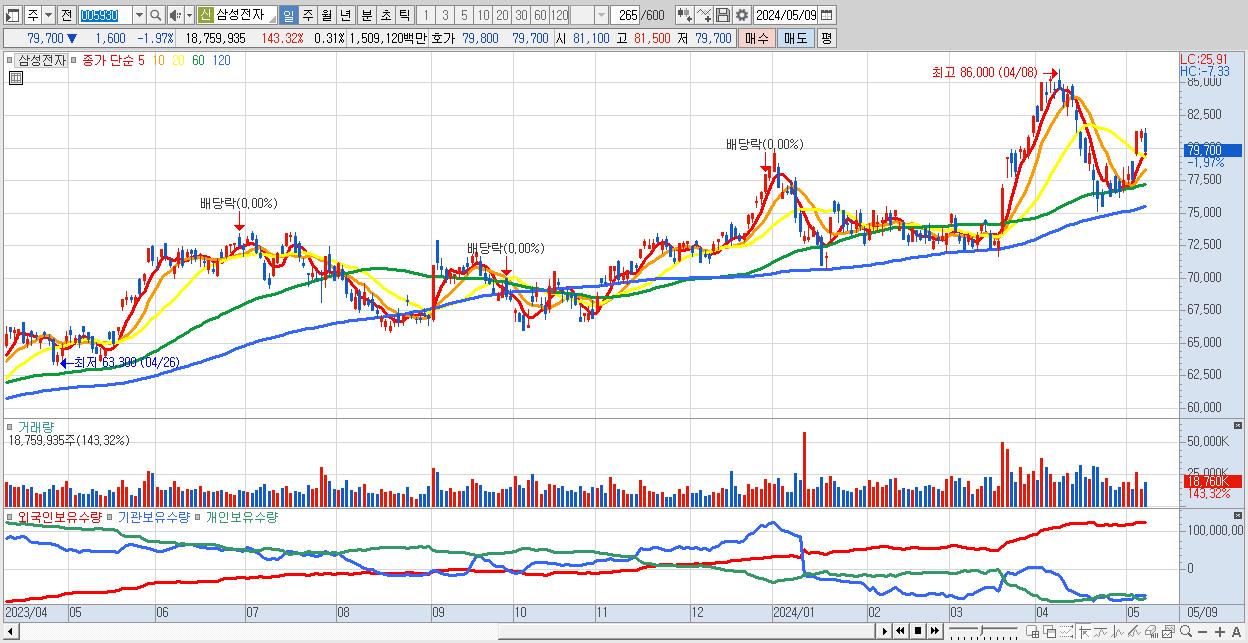This screenshot has width=1248, height=643.
Task: Click the moving-average line tool icon
Action: pos(1101,632)
